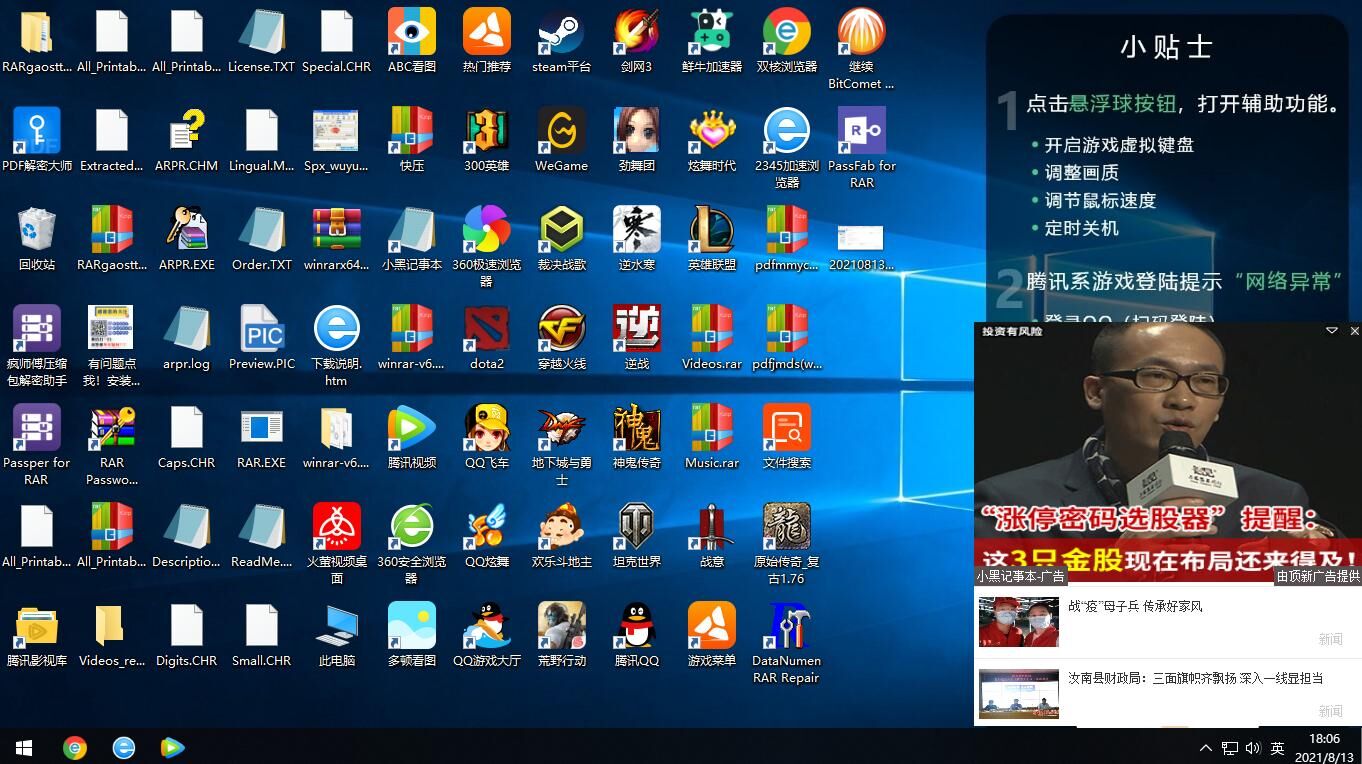
Task: Open the 坦克世界 game shortcut
Action: coord(636,528)
